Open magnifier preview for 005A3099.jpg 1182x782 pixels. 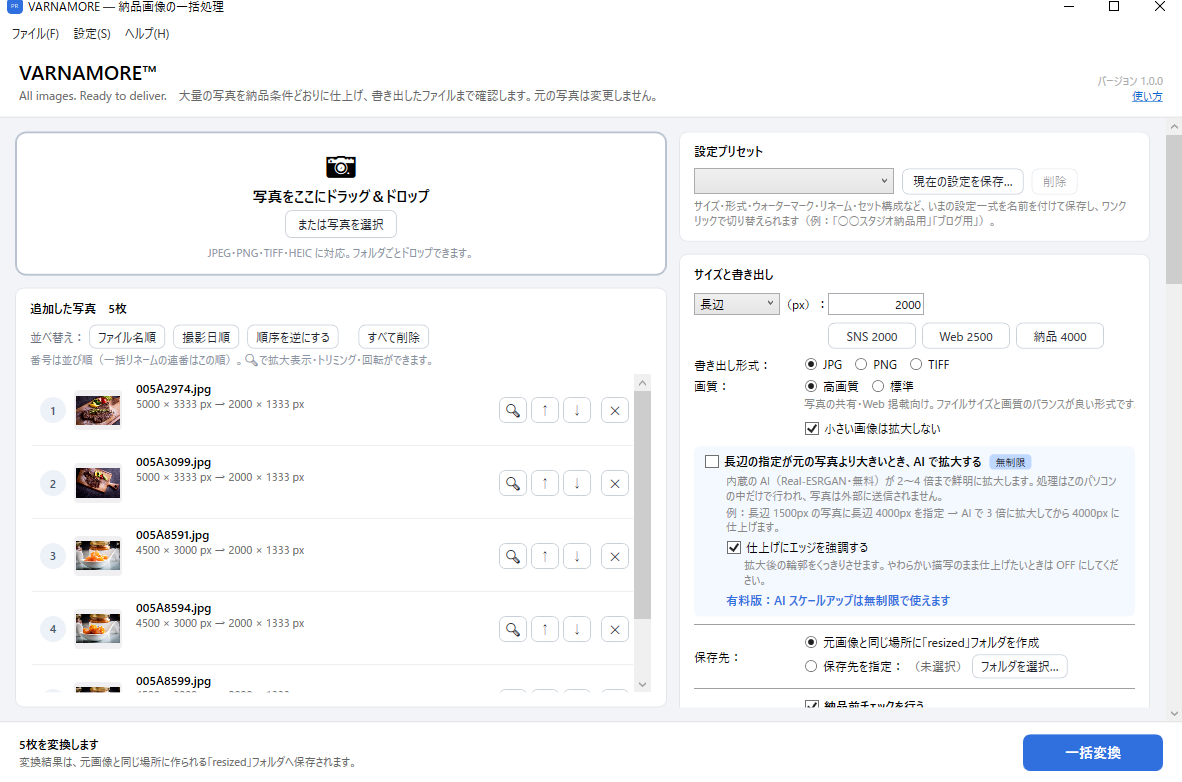coord(513,483)
